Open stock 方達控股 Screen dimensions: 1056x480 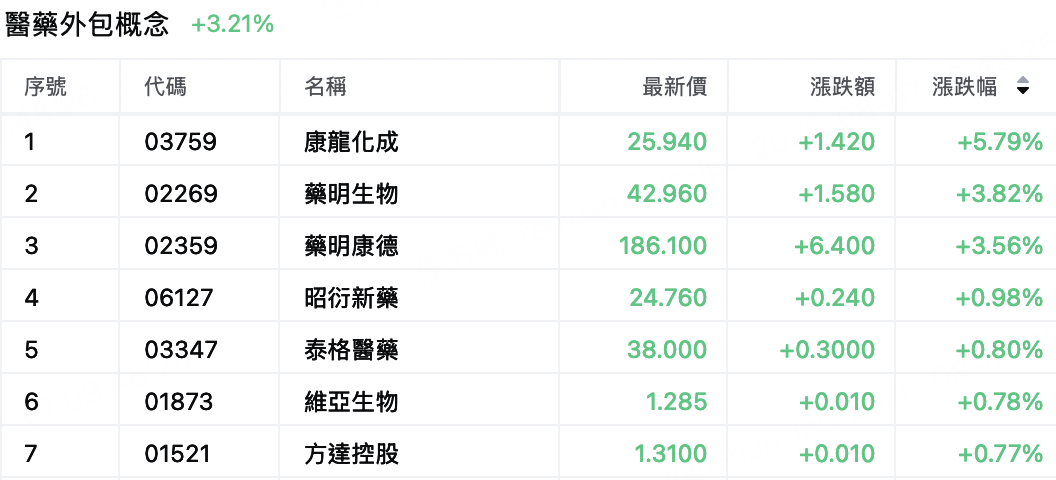click(351, 454)
